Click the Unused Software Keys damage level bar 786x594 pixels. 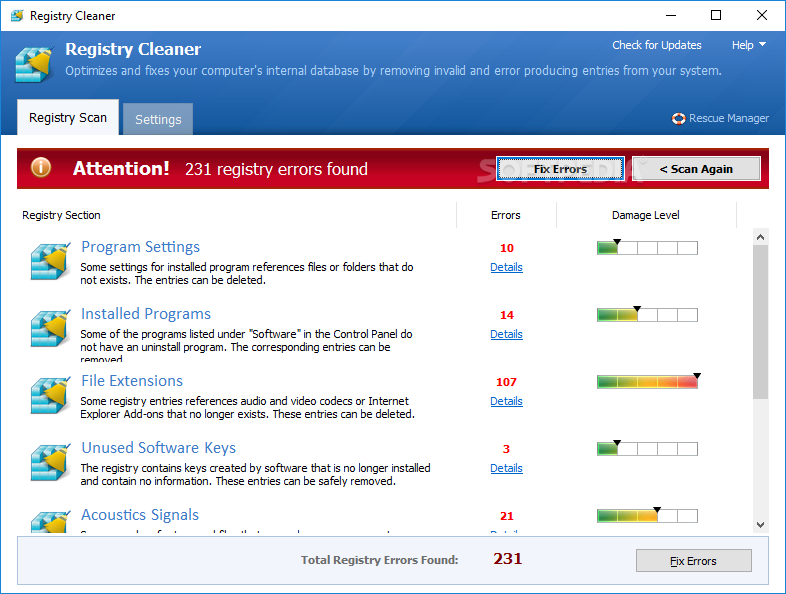coord(647,449)
